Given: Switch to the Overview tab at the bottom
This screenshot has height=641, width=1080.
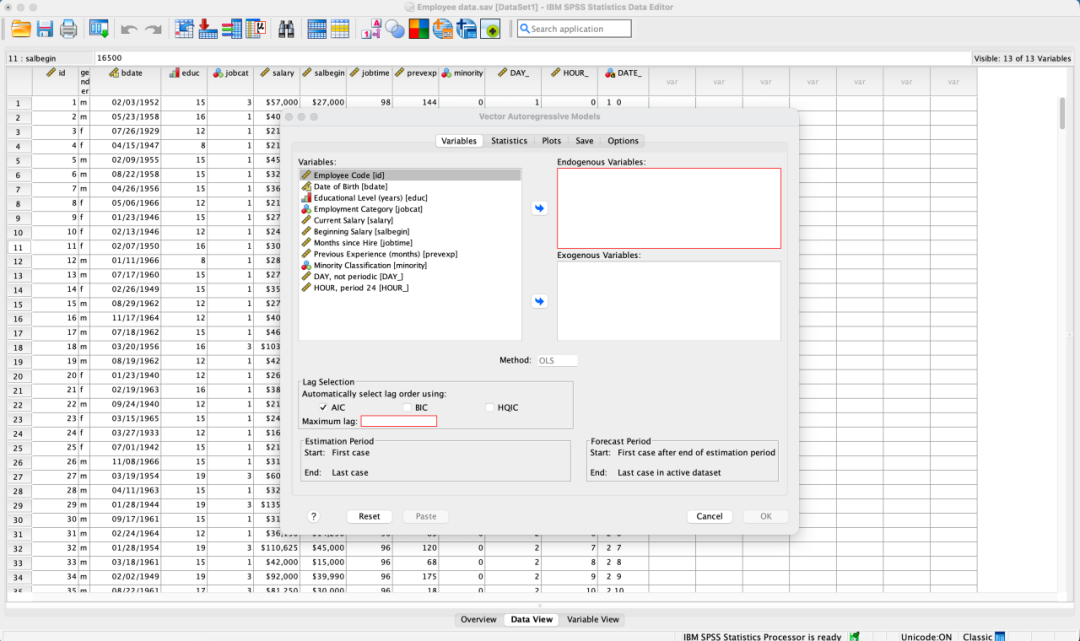Looking at the screenshot, I should [x=479, y=620].
